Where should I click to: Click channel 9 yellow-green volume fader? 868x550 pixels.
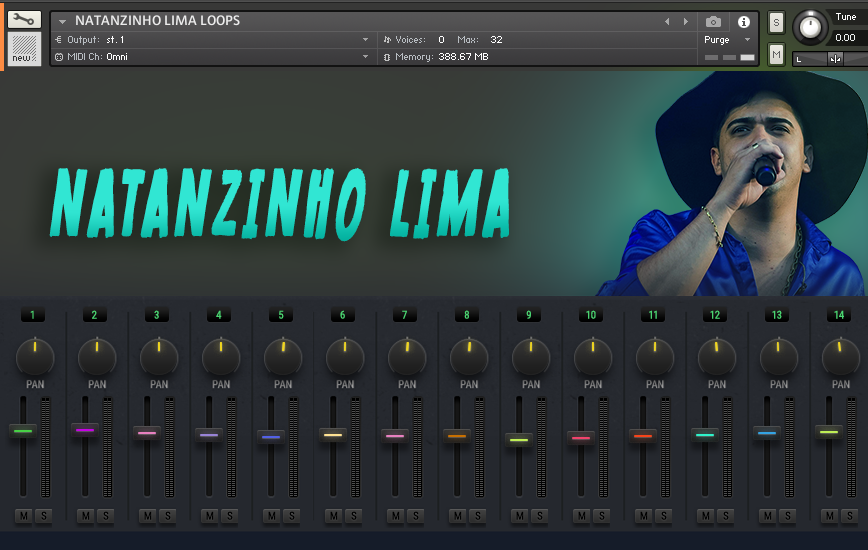coord(519,440)
